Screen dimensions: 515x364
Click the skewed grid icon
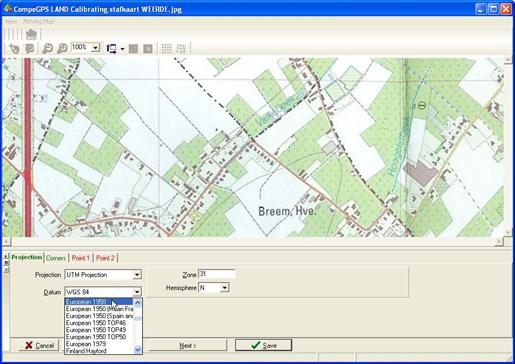181,49
